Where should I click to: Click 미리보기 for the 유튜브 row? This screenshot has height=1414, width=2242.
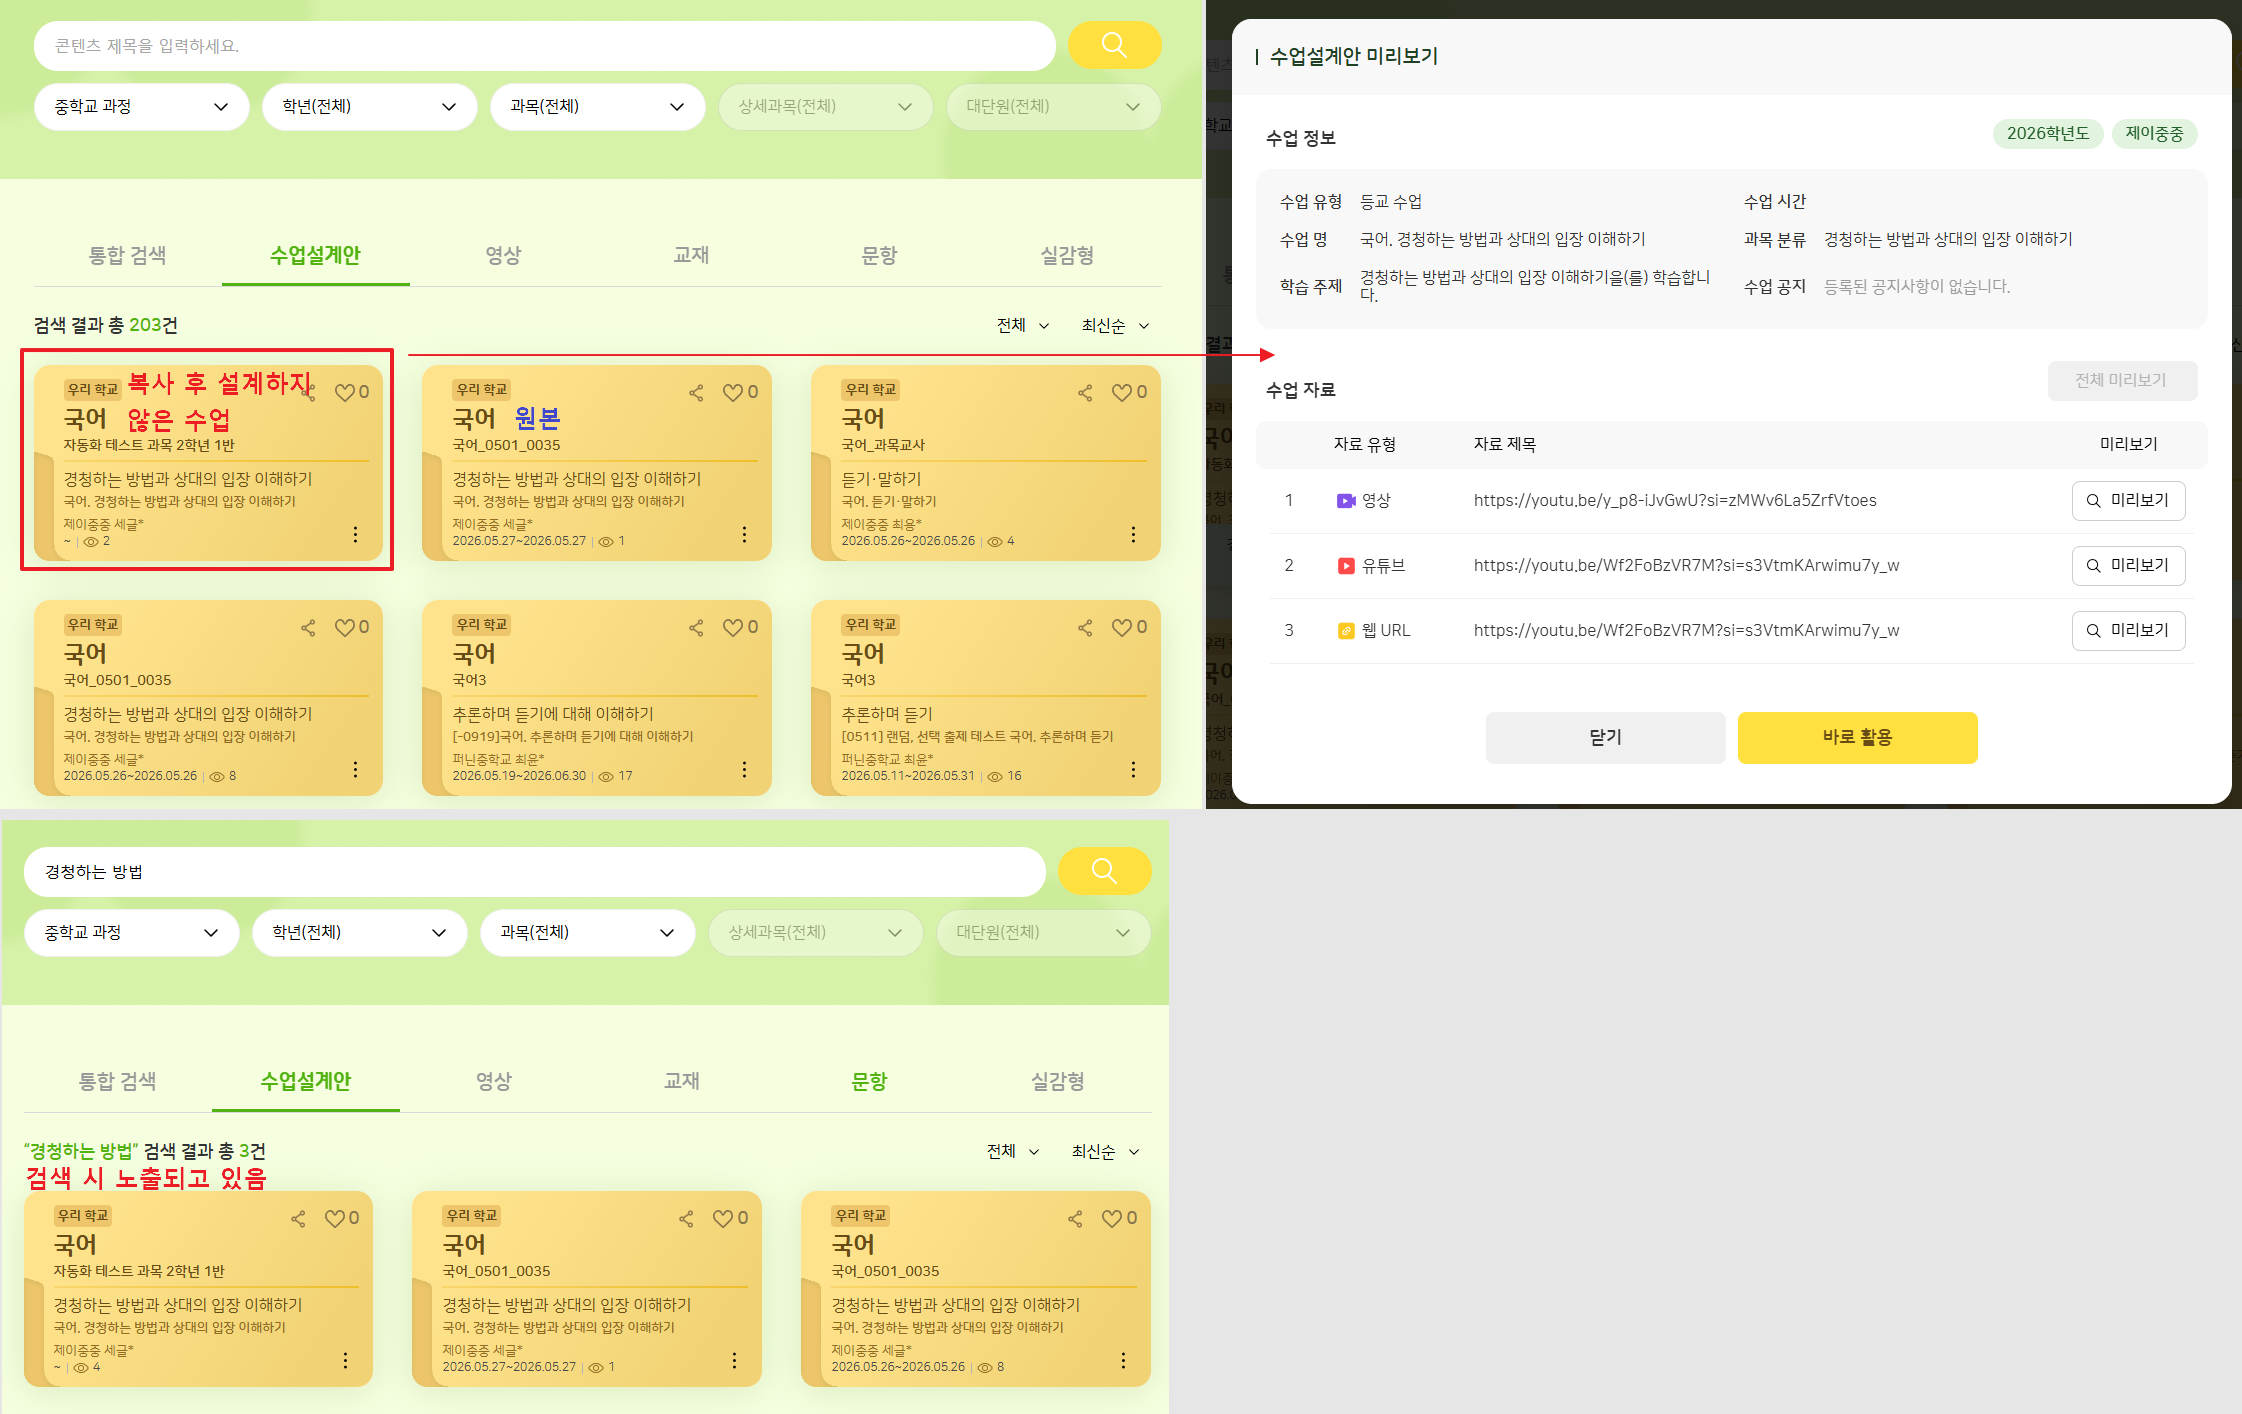[x=2128, y=566]
